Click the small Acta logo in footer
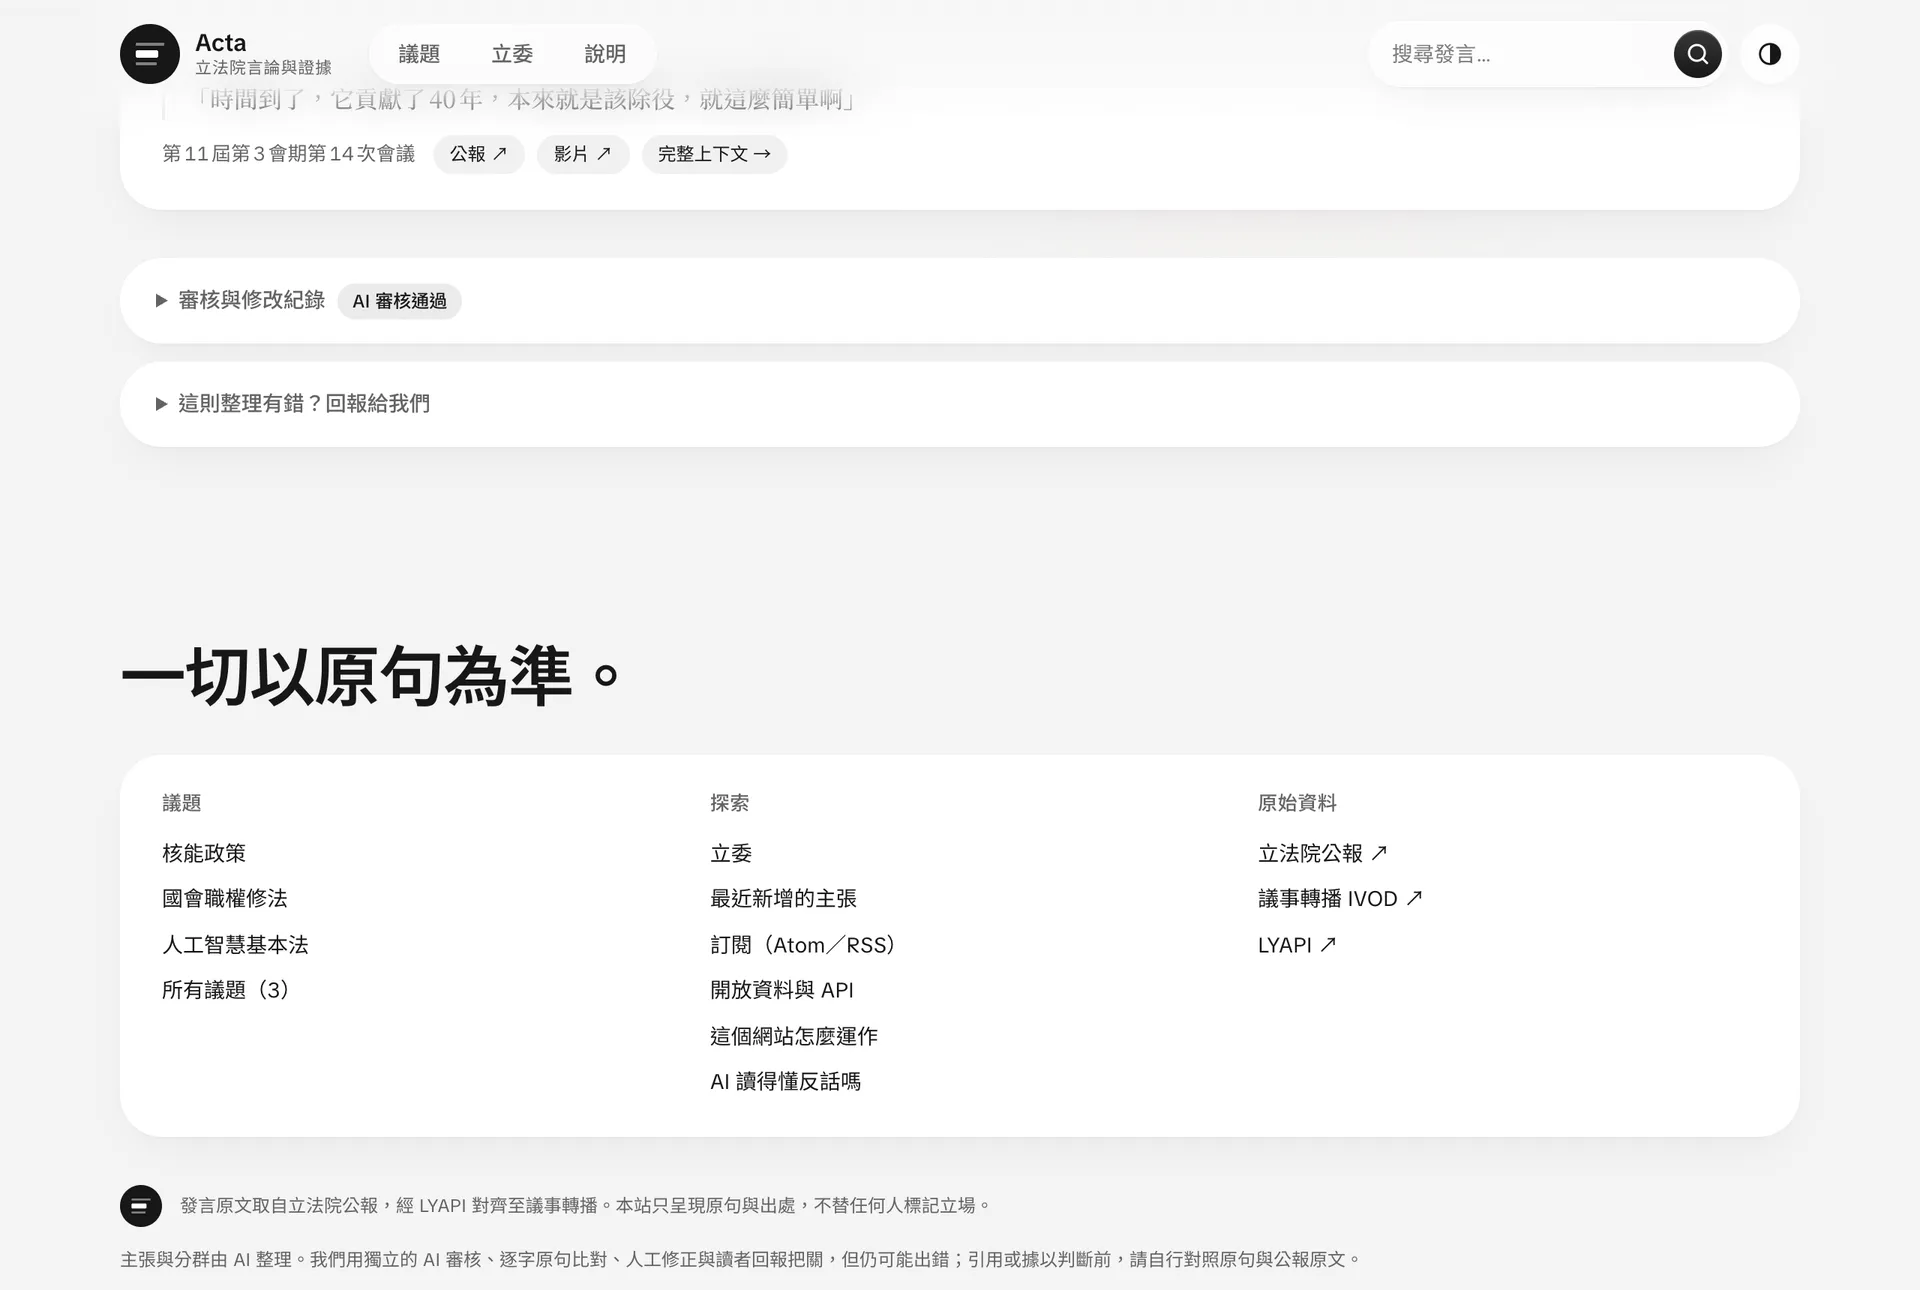This screenshot has height=1290, width=1920. point(141,1205)
